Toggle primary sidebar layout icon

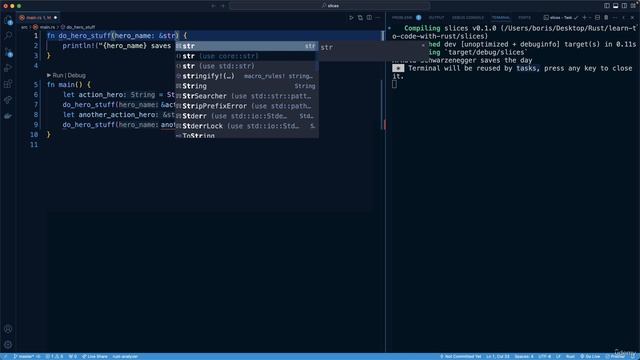pyautogui.click(x=607, y=6)
